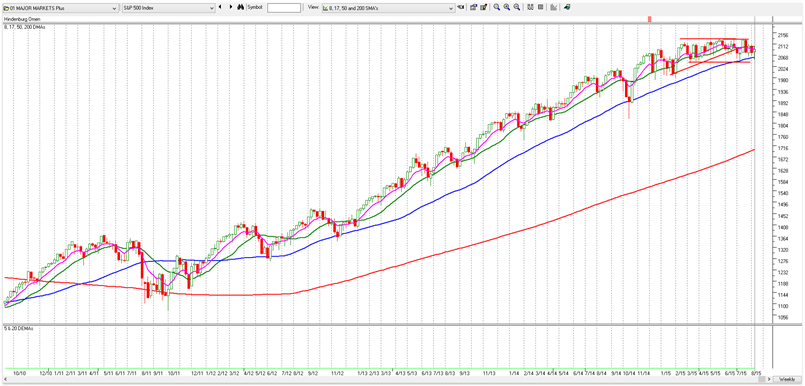Click the first magnifier zoom icon

coord(497,7)
